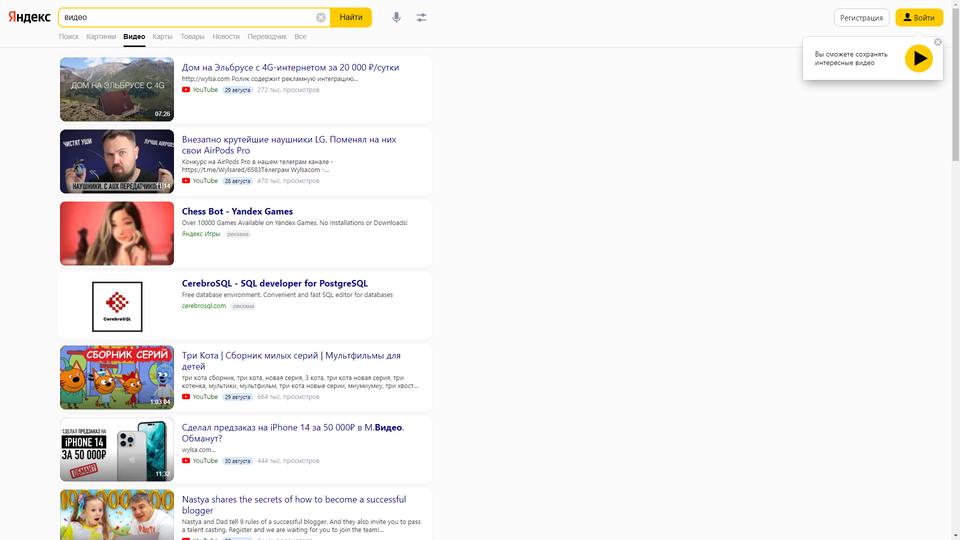The image size is (960, 540).
Task: Open the Регистрация button
Action: pyautogui.click(x=861, y=18)
